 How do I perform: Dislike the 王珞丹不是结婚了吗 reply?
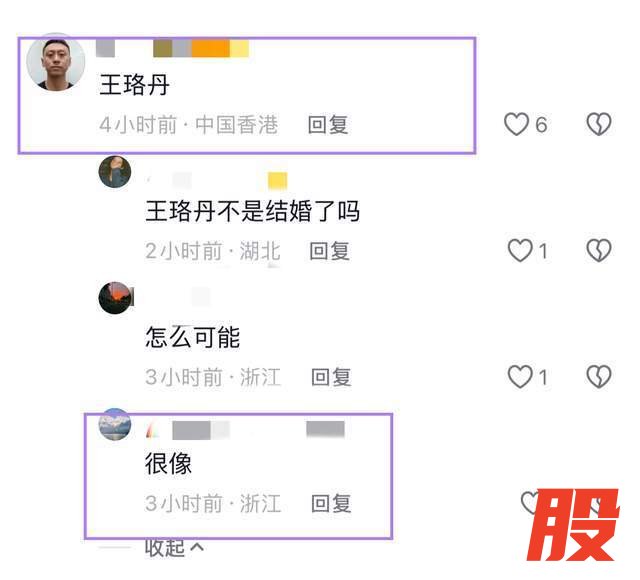(599, 250)
